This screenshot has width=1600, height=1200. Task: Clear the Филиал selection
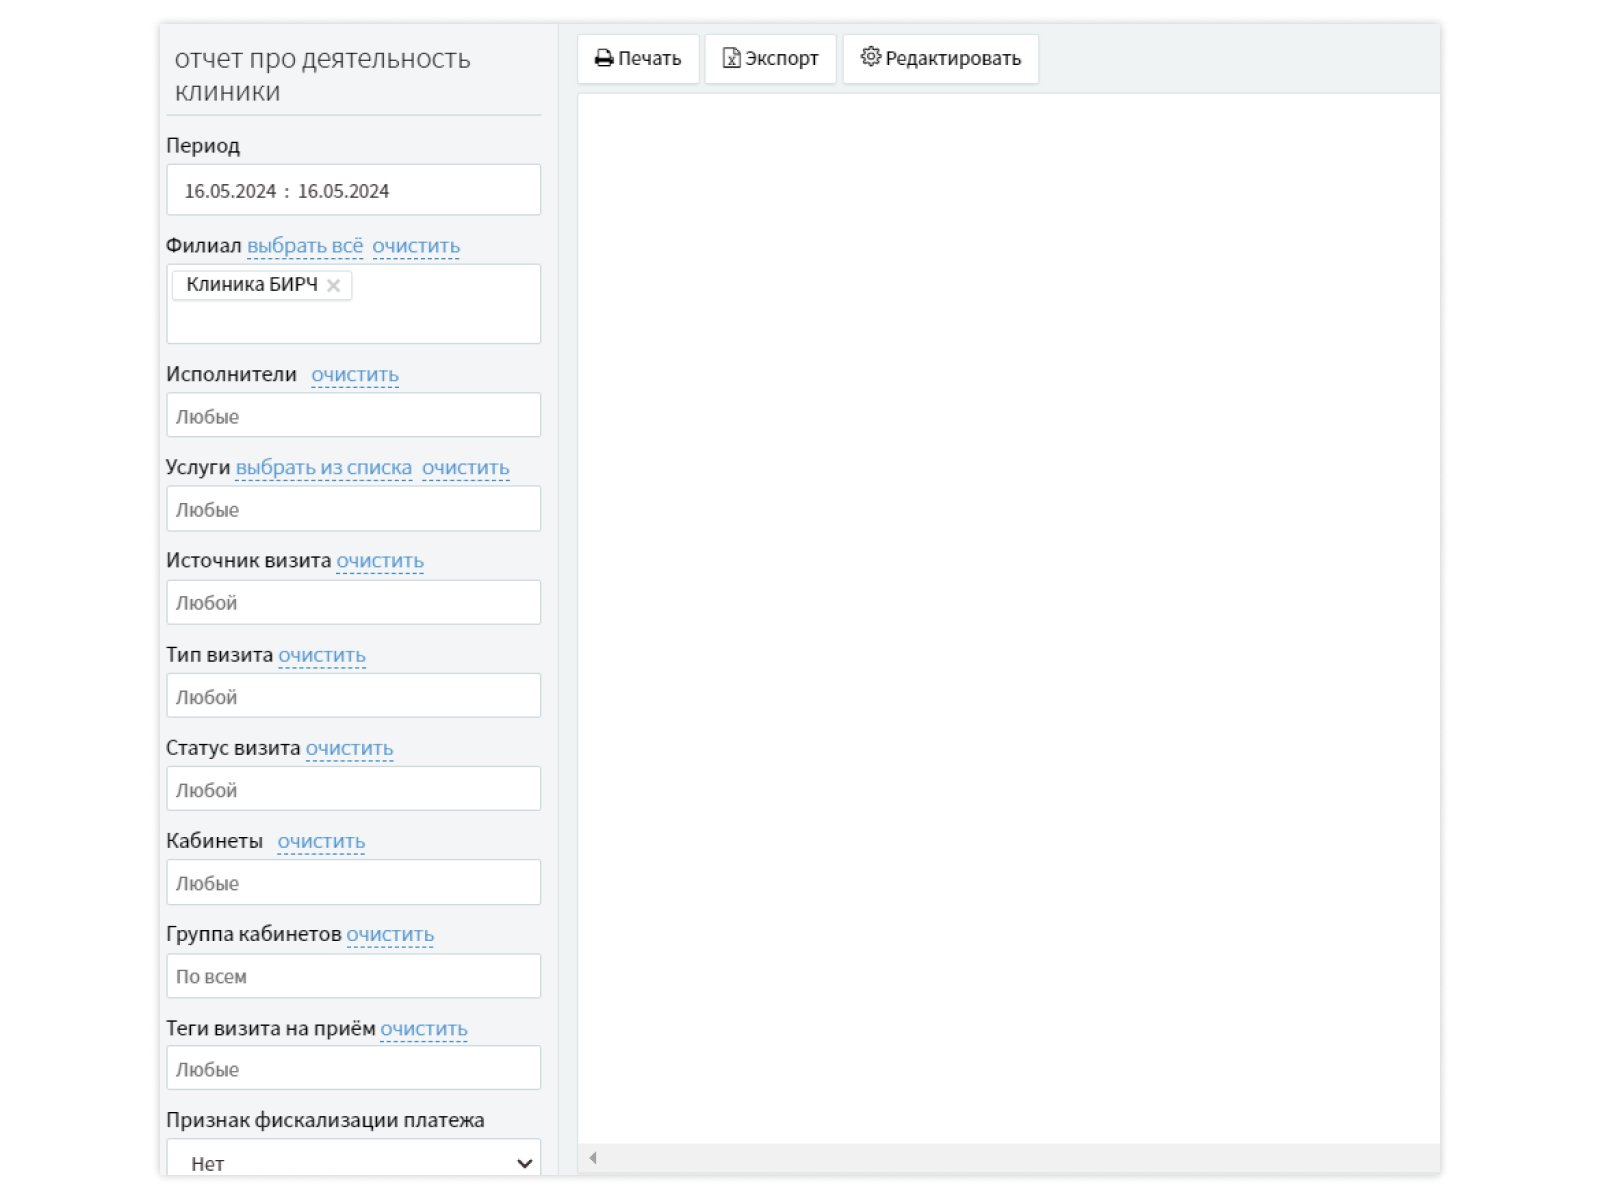pyautogui.click(x=416, y=246)
